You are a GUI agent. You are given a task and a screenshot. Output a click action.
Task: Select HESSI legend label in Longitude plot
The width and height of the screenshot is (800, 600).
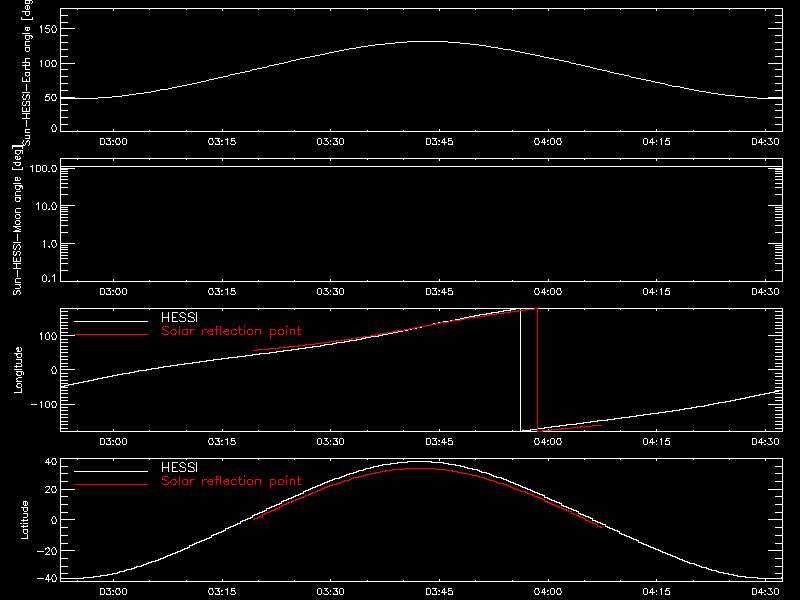click(x=179, y=317)
